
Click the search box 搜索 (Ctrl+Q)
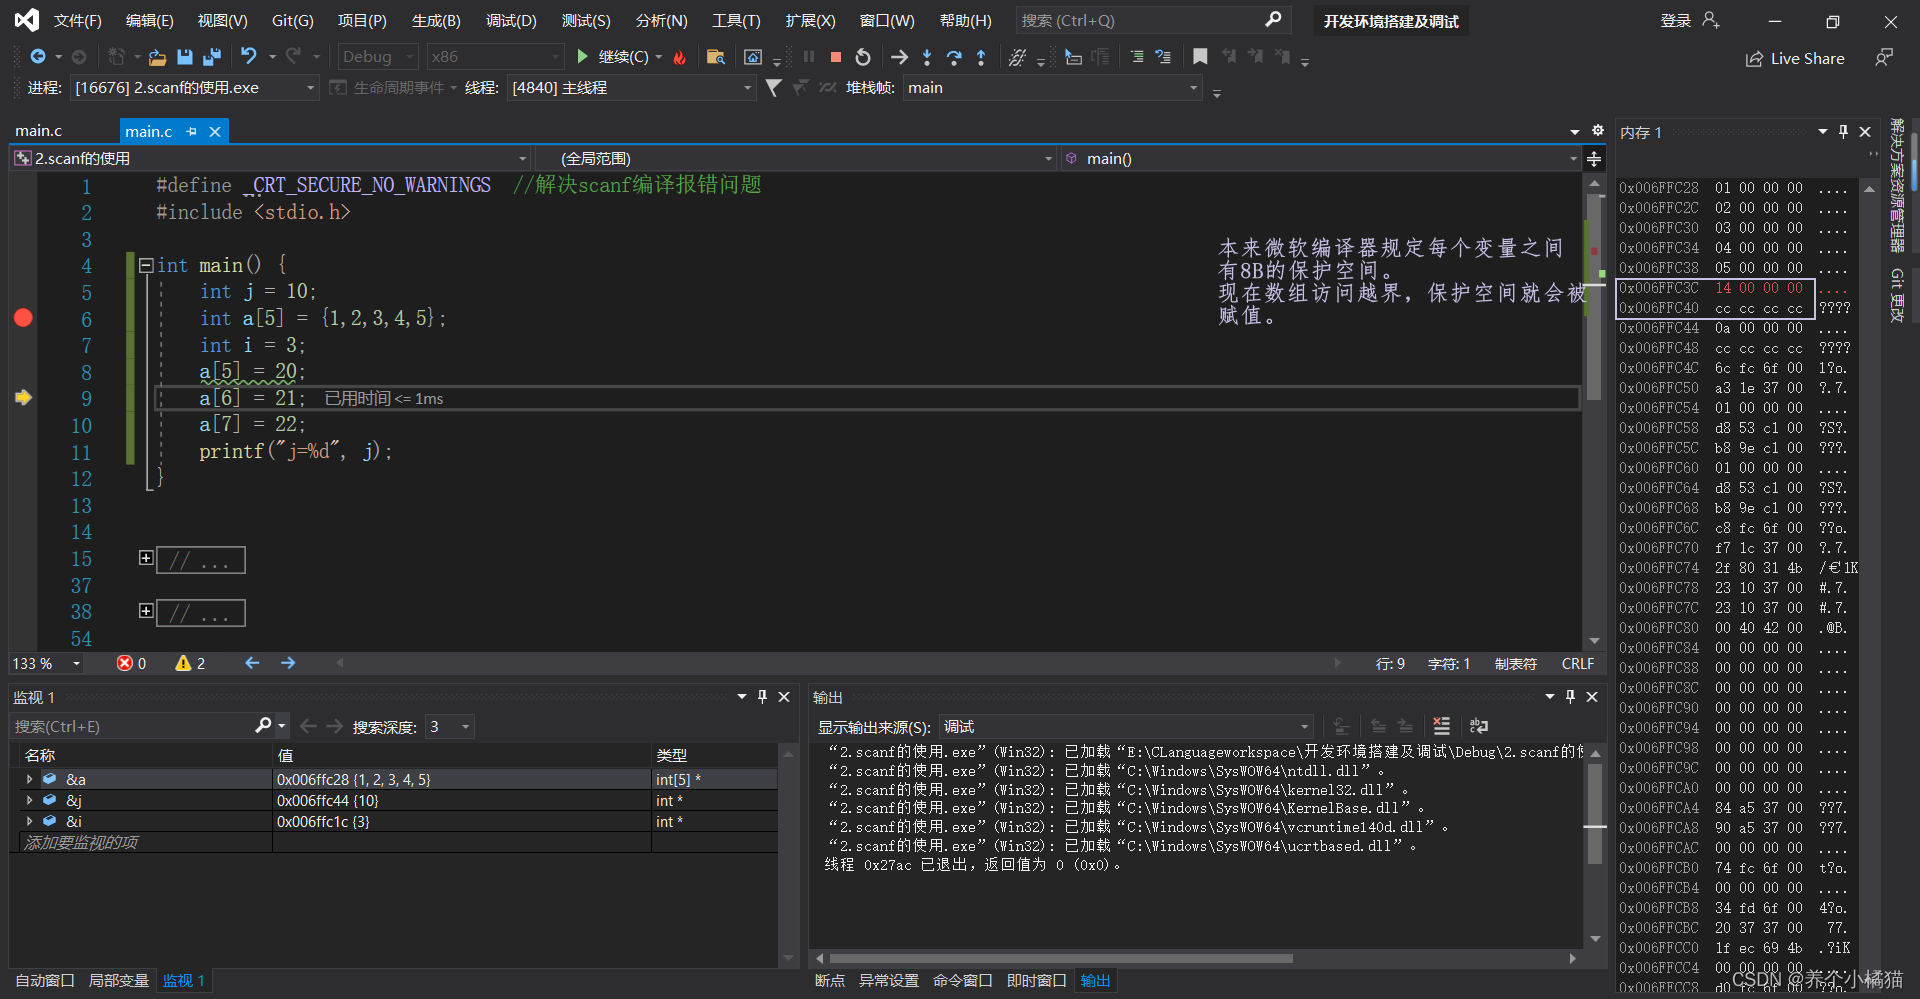click(x=1152, y=20)
